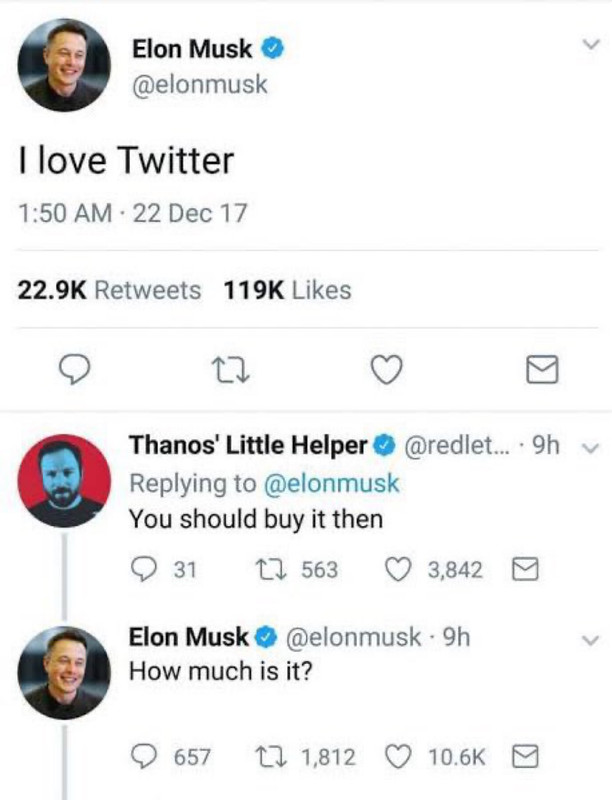Send main tweet via direct message

[541, 371]
